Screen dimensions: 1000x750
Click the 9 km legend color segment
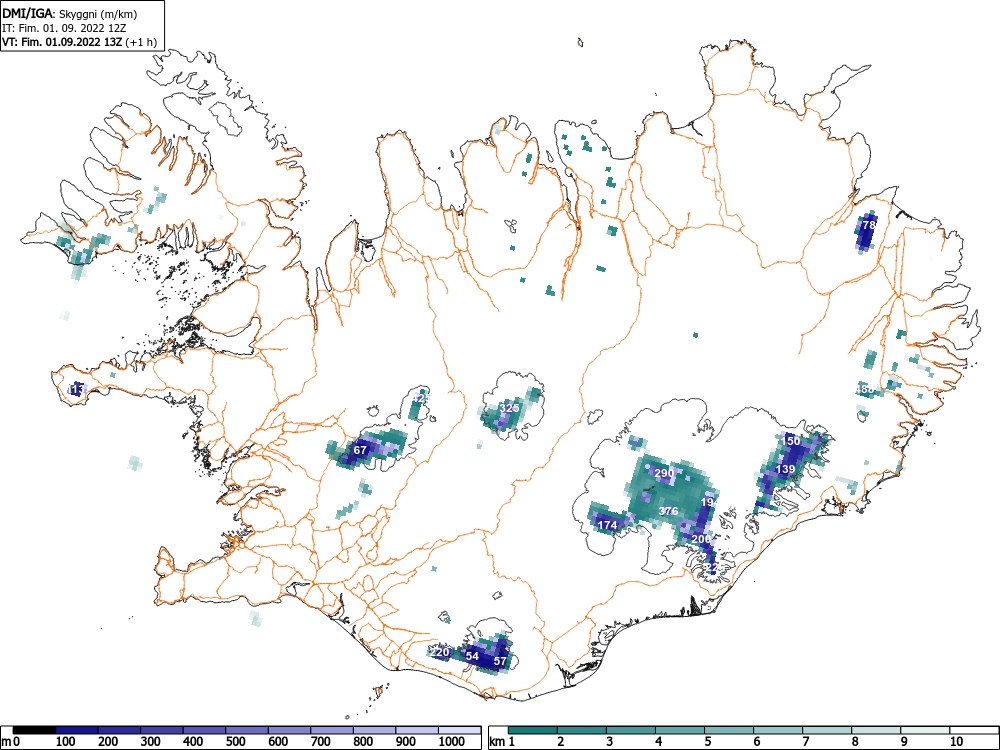pyautogui.click(x=925, y=729)
